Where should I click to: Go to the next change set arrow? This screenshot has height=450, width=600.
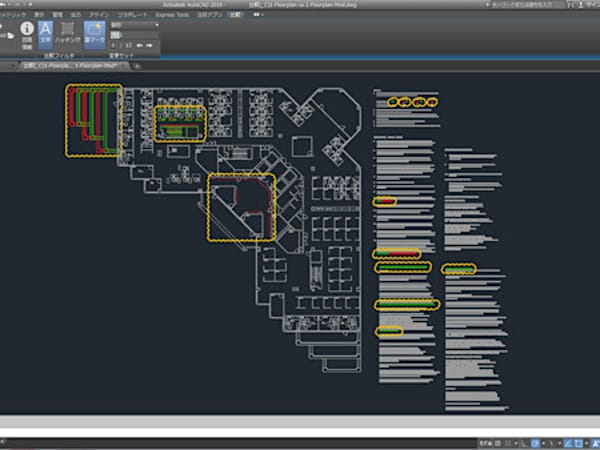click(150, 45)
